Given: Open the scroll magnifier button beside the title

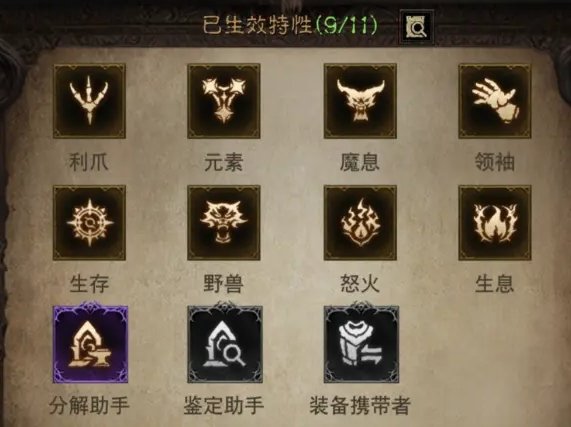Looking at the screenshot, I should (x=417, y=27).
